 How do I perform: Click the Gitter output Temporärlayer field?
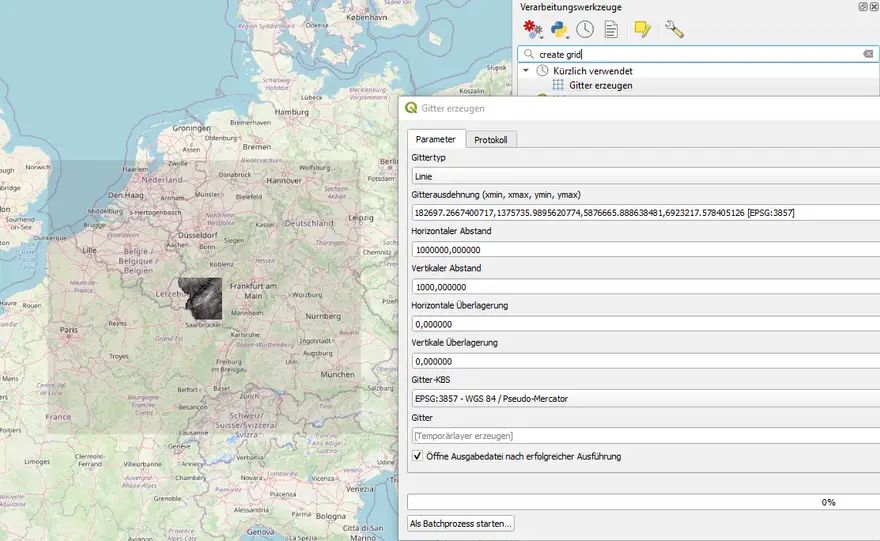pyautogui.click(x=645, y=435)
